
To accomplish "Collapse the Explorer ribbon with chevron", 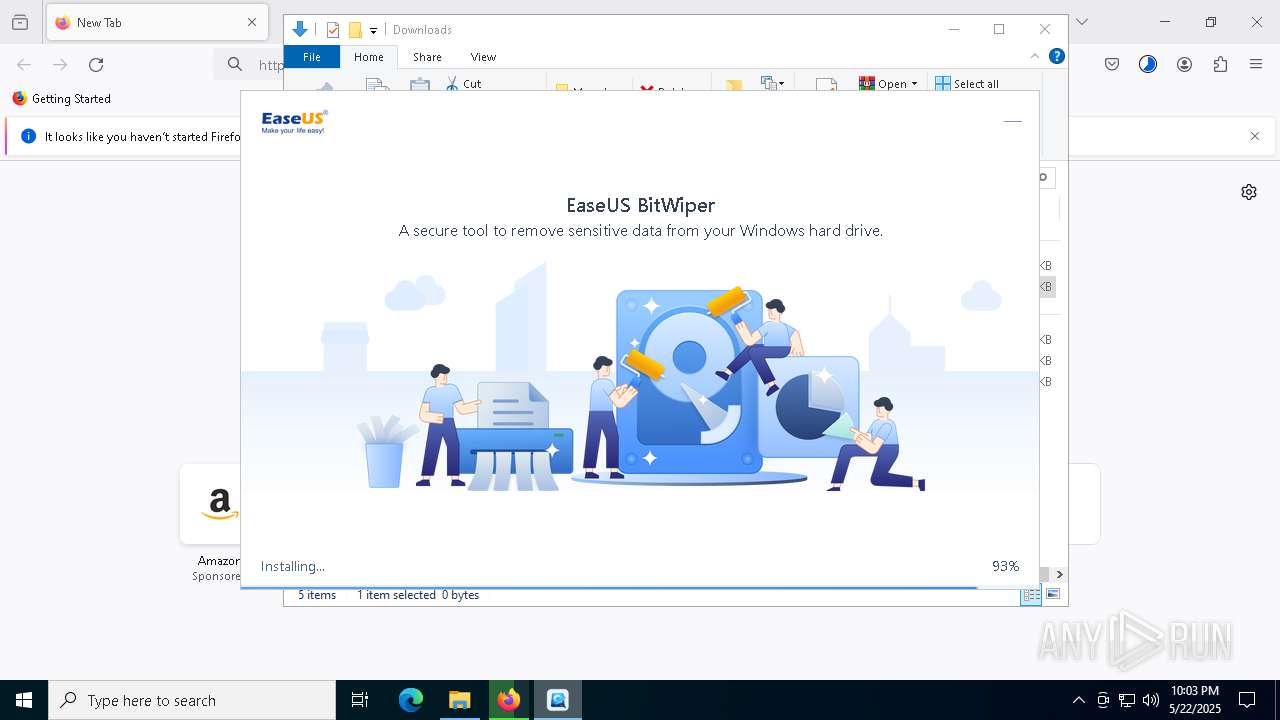I will (1035, 56).
